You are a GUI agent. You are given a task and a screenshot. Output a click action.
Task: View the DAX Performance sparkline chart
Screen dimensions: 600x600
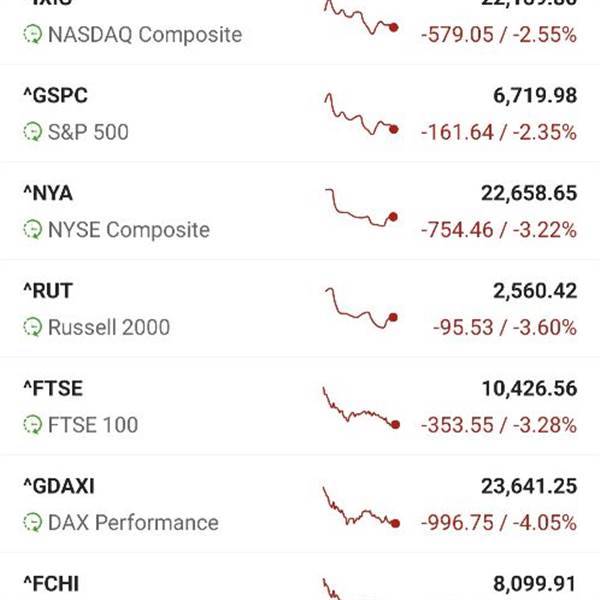click(x=361, y=508)
